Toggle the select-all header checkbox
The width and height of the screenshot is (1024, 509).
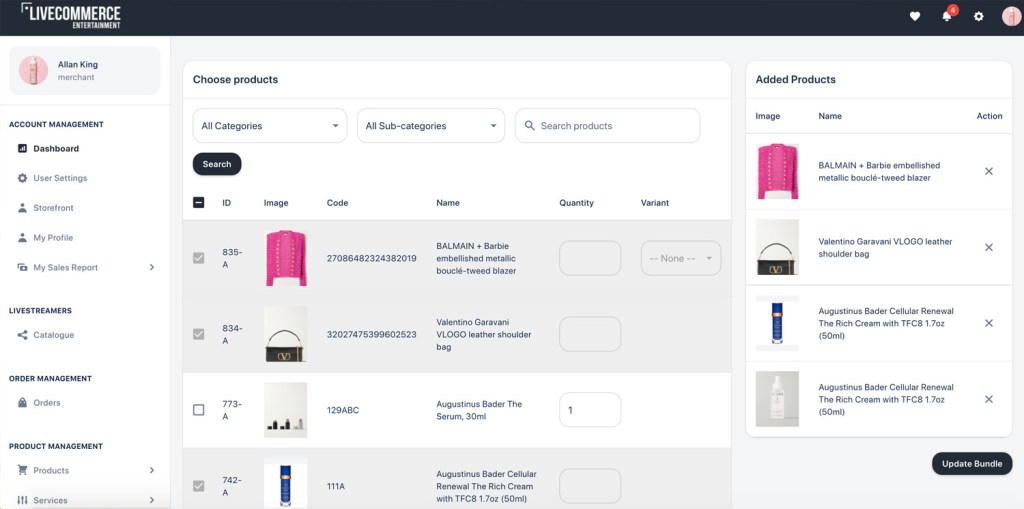pos(198,203)
